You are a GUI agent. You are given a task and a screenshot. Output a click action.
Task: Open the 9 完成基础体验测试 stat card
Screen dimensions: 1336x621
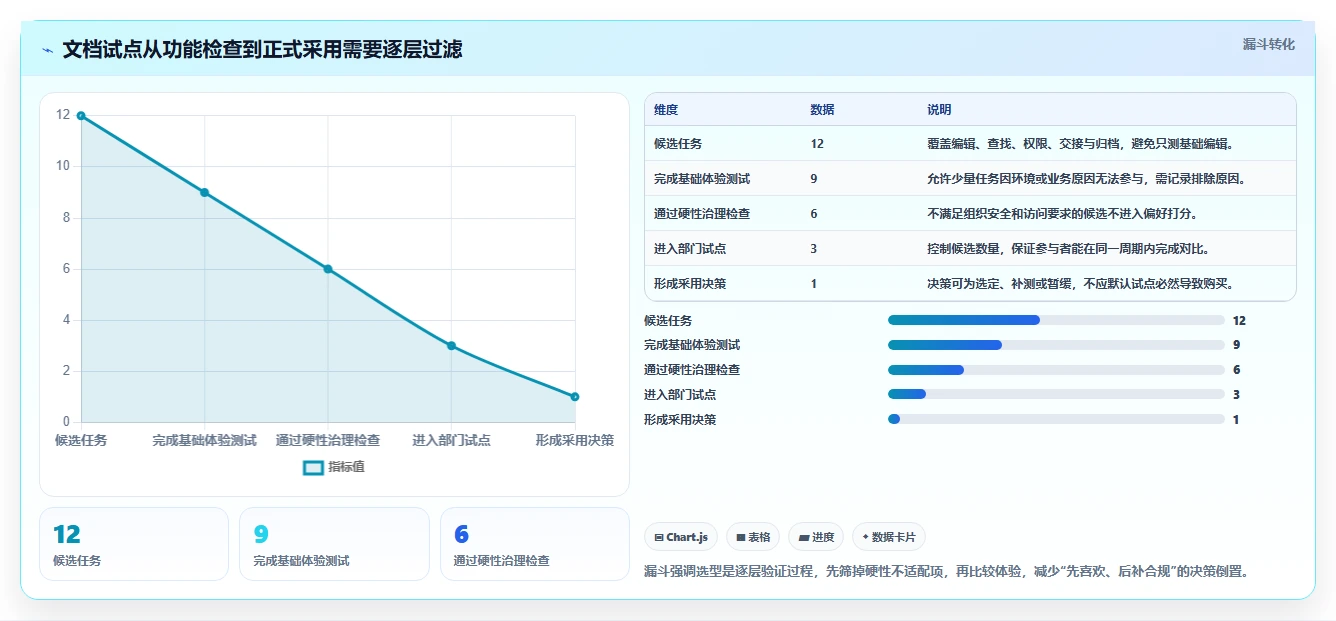334,544
